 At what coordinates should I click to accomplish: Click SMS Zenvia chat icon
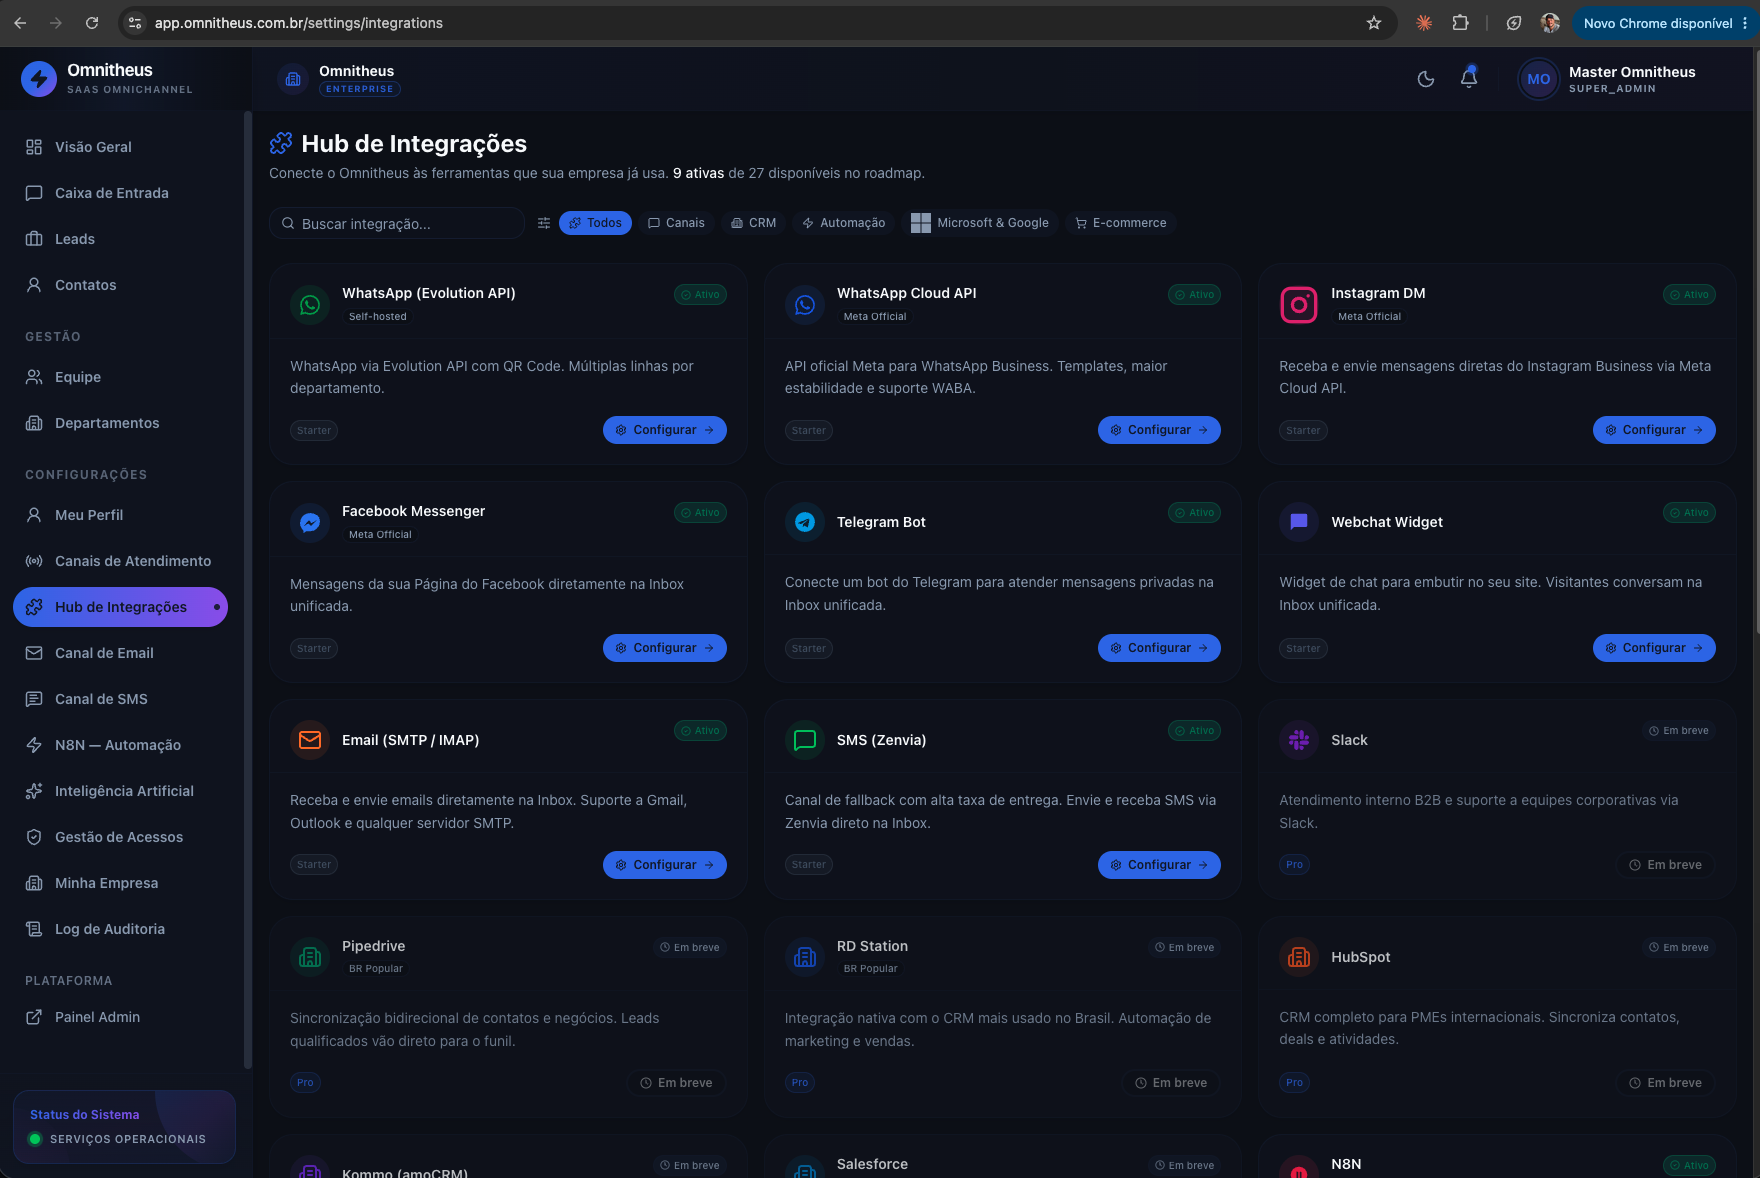pos(805,740)
